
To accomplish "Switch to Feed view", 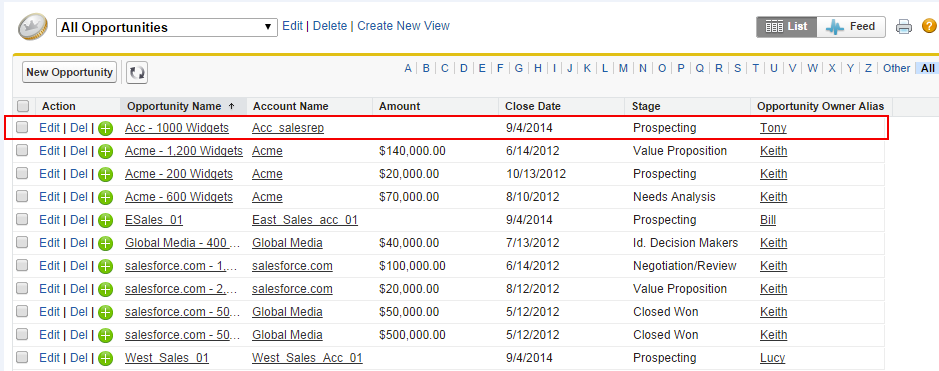I will pyautogui.click(x=850, y=26).
